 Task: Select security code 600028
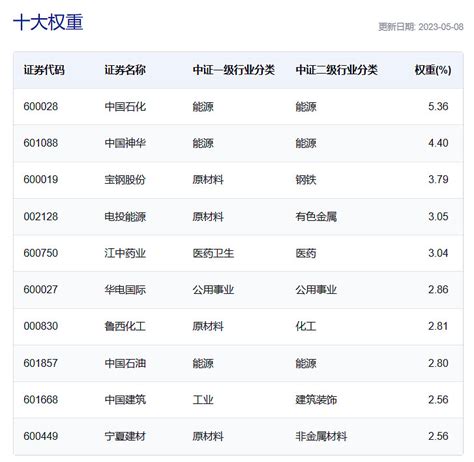(41, 107)
